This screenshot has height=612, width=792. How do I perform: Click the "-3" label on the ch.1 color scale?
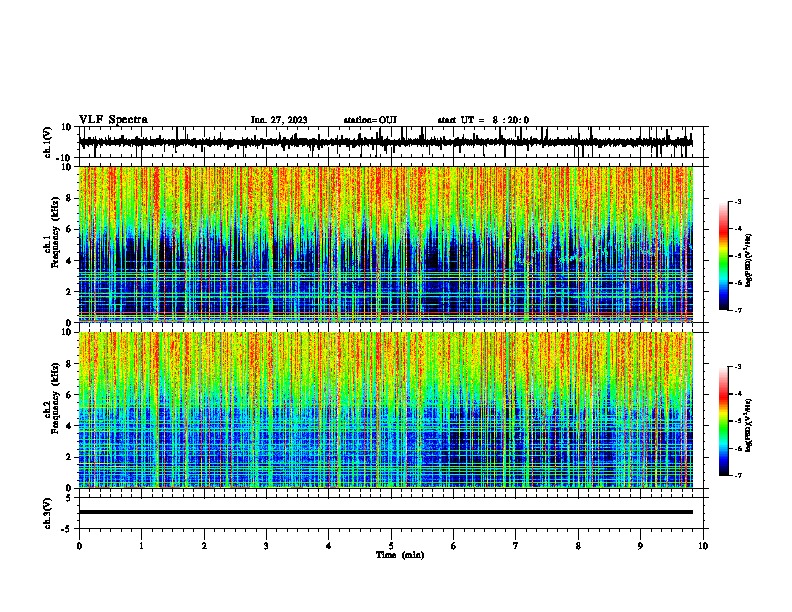click(737, 201)
